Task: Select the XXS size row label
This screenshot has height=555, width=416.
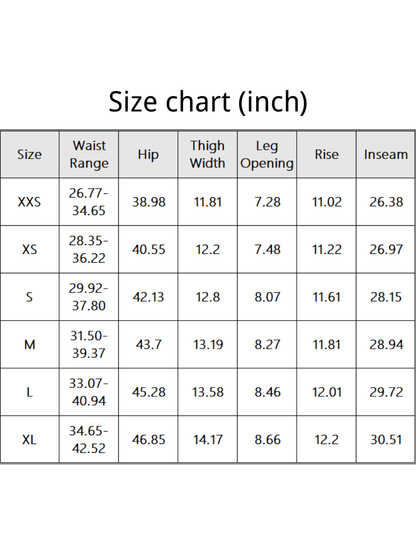Action: pos(29,202)
